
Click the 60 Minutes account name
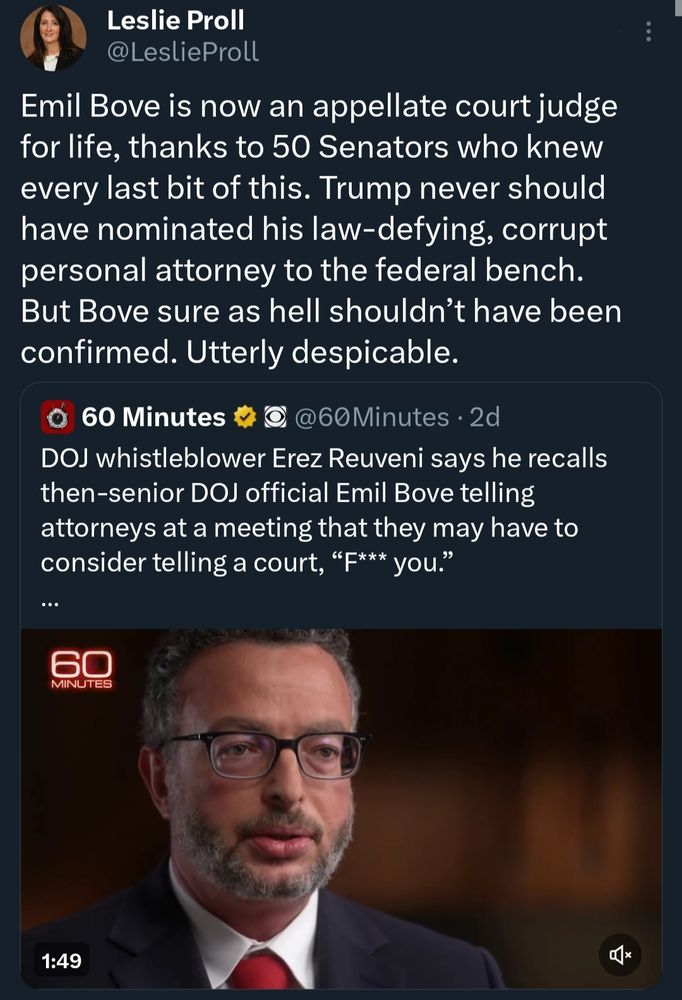tap(153, 417)
